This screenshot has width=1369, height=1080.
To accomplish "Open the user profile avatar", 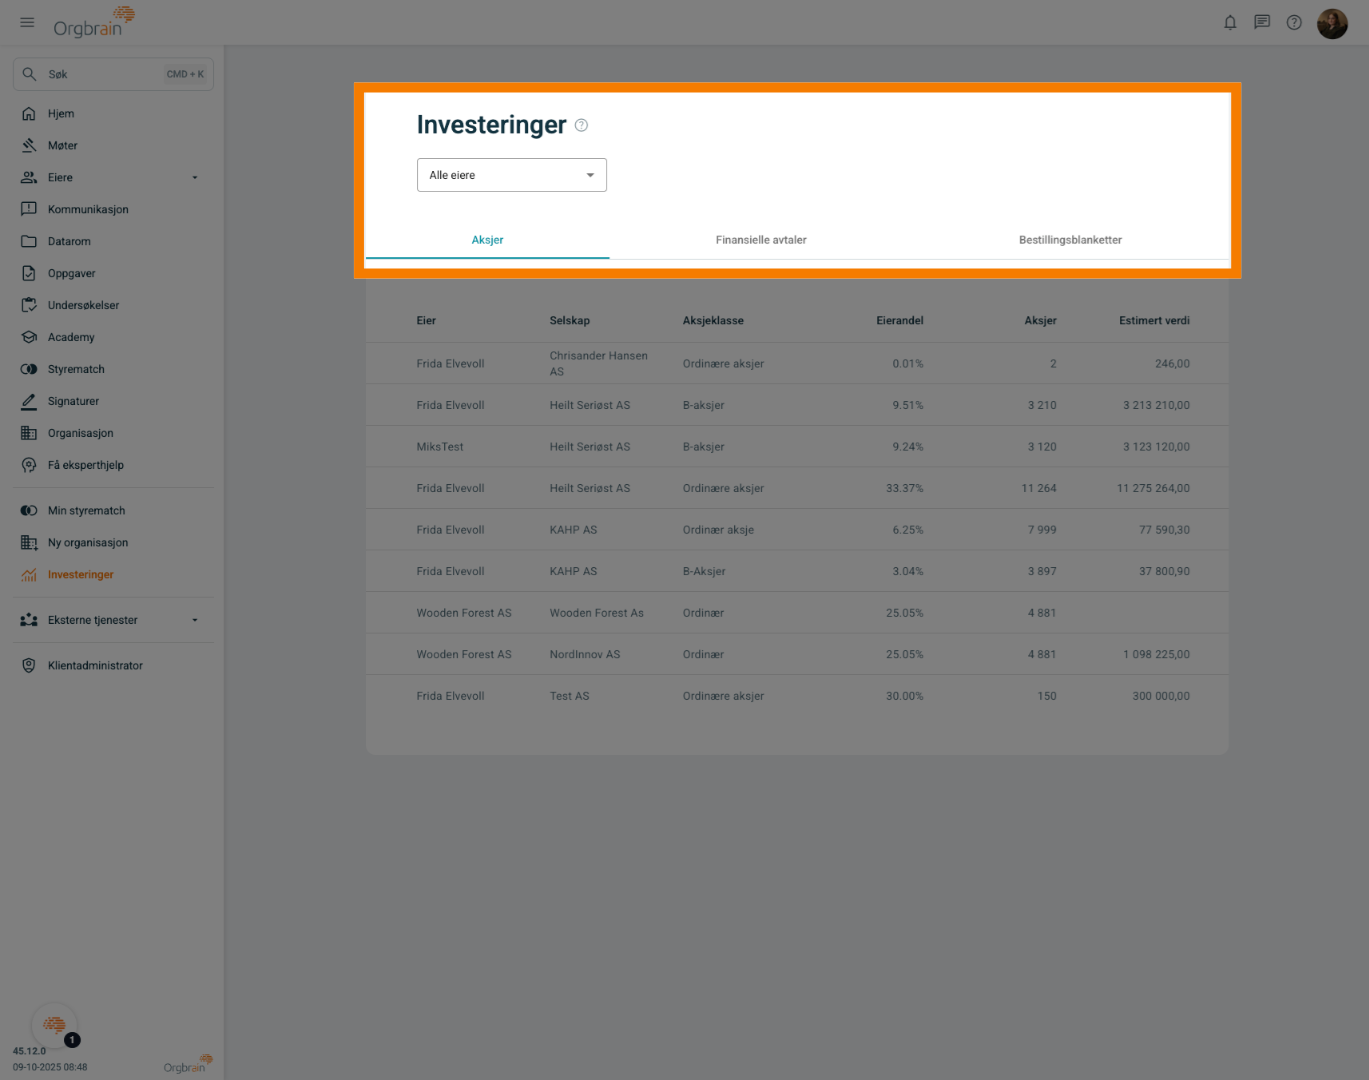I will tap(1332, 23).
